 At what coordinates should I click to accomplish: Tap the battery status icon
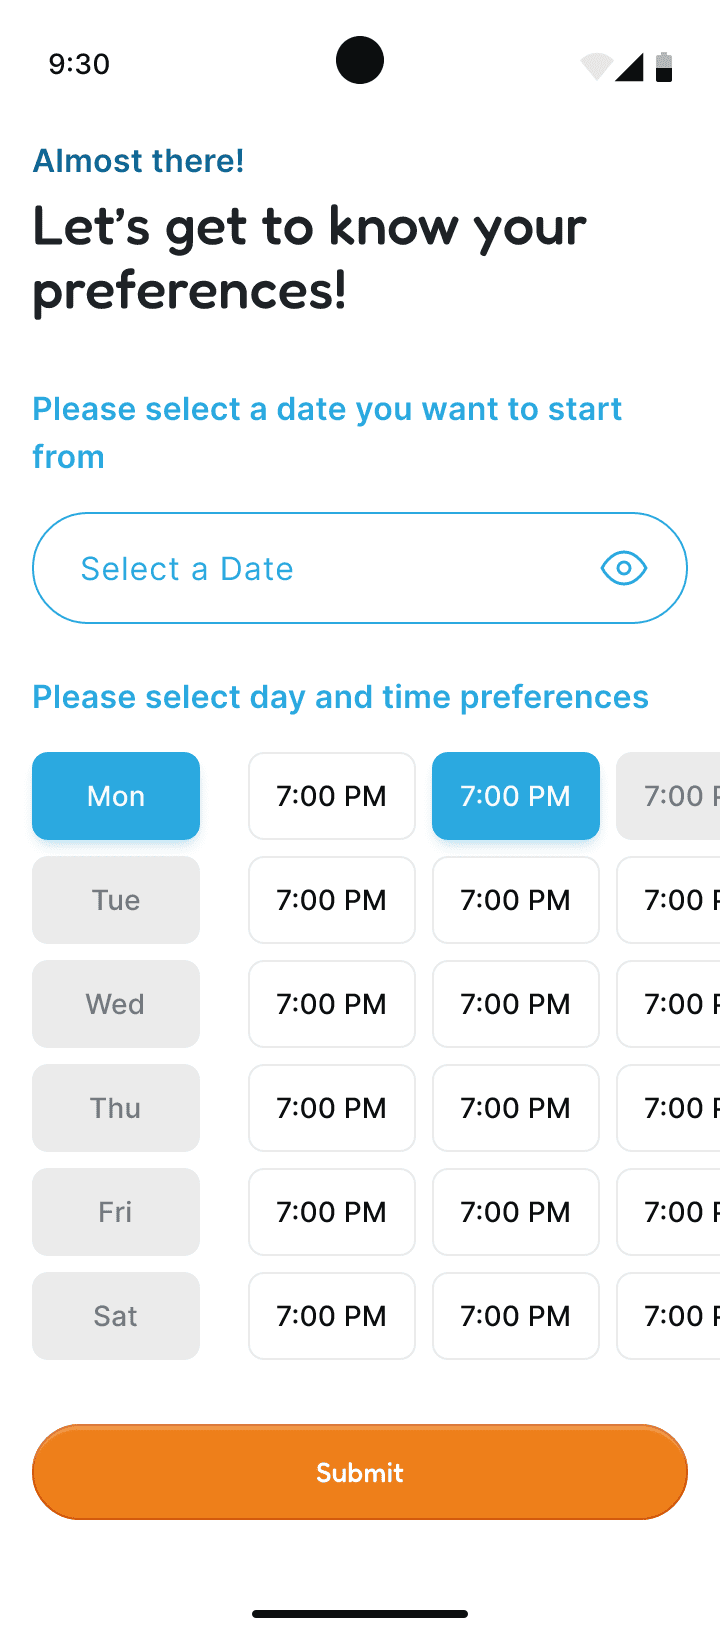pyautogui.click(x=664, y=67)
